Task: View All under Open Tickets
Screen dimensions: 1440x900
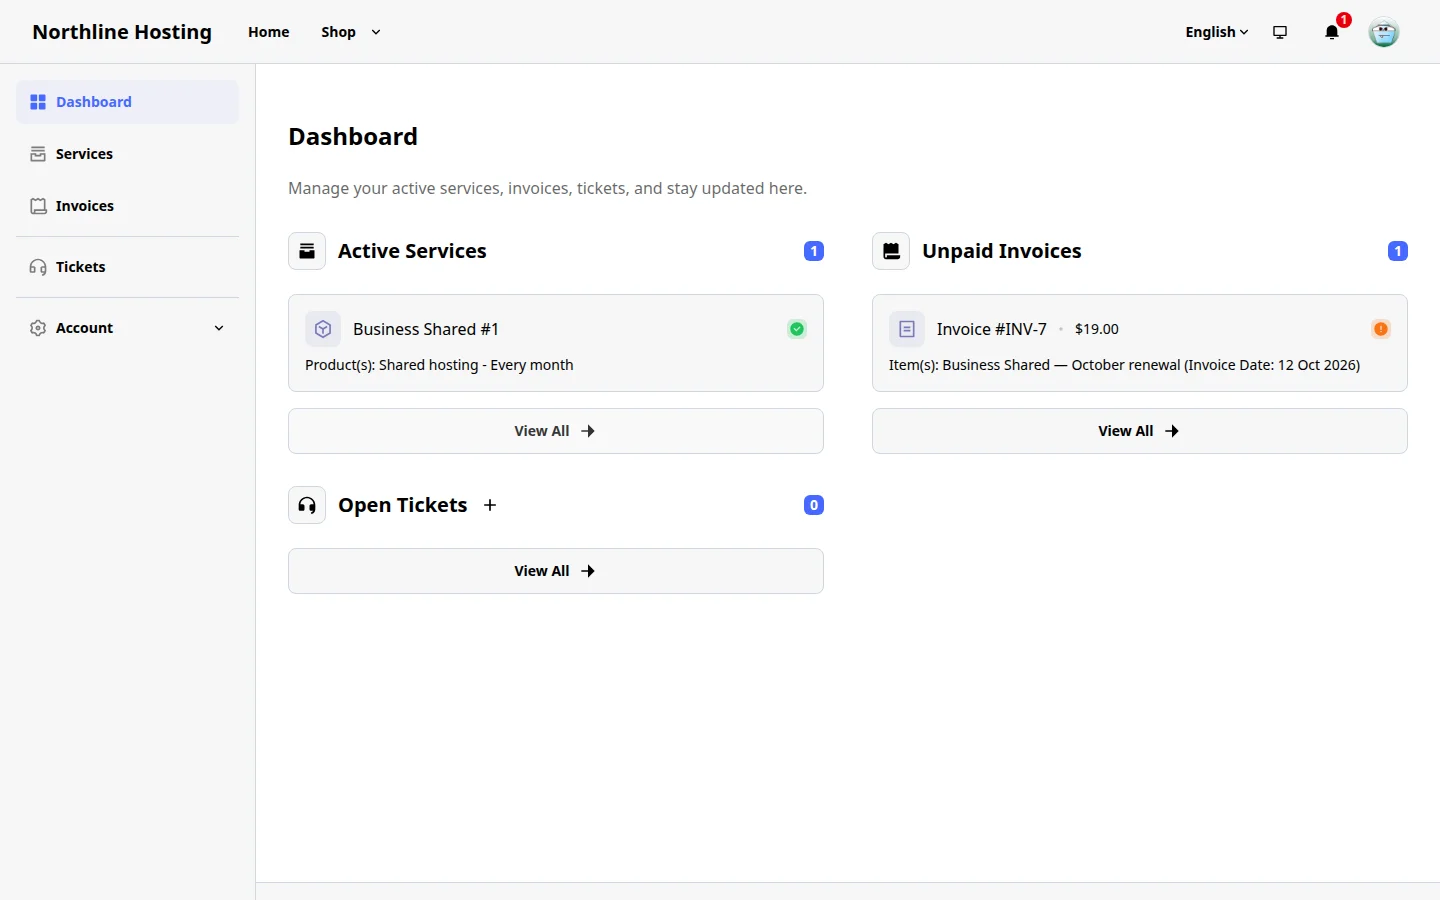Action: [x=556, y=571]
